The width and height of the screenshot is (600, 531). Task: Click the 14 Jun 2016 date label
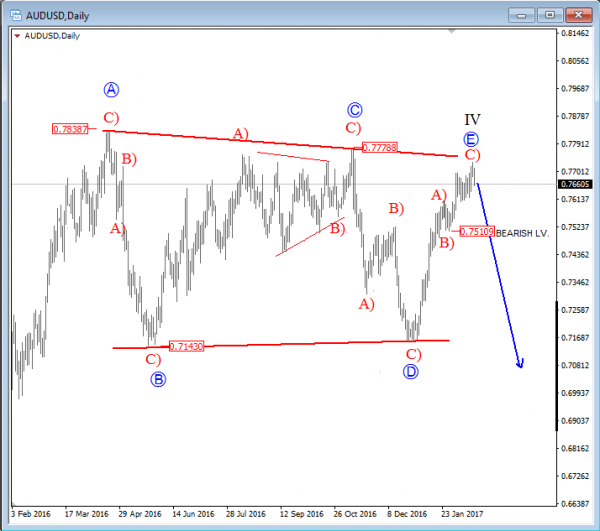pyautogui.click(x=193, y=514)
